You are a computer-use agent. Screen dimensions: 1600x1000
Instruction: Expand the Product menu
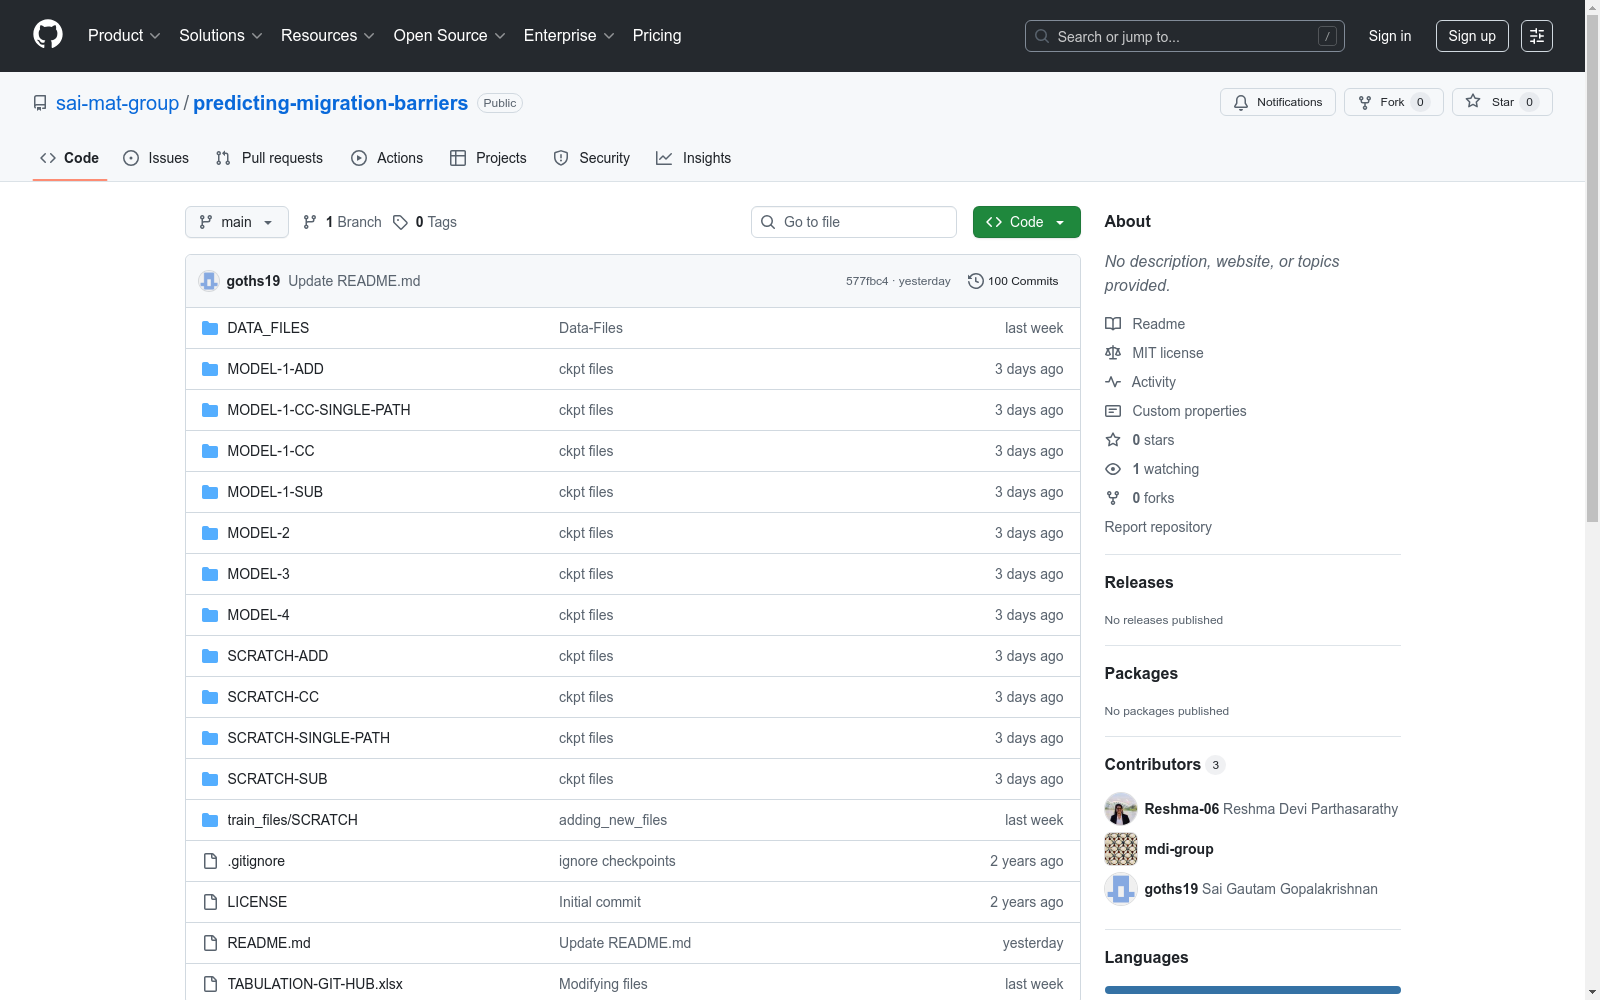[x=124, y=35]
